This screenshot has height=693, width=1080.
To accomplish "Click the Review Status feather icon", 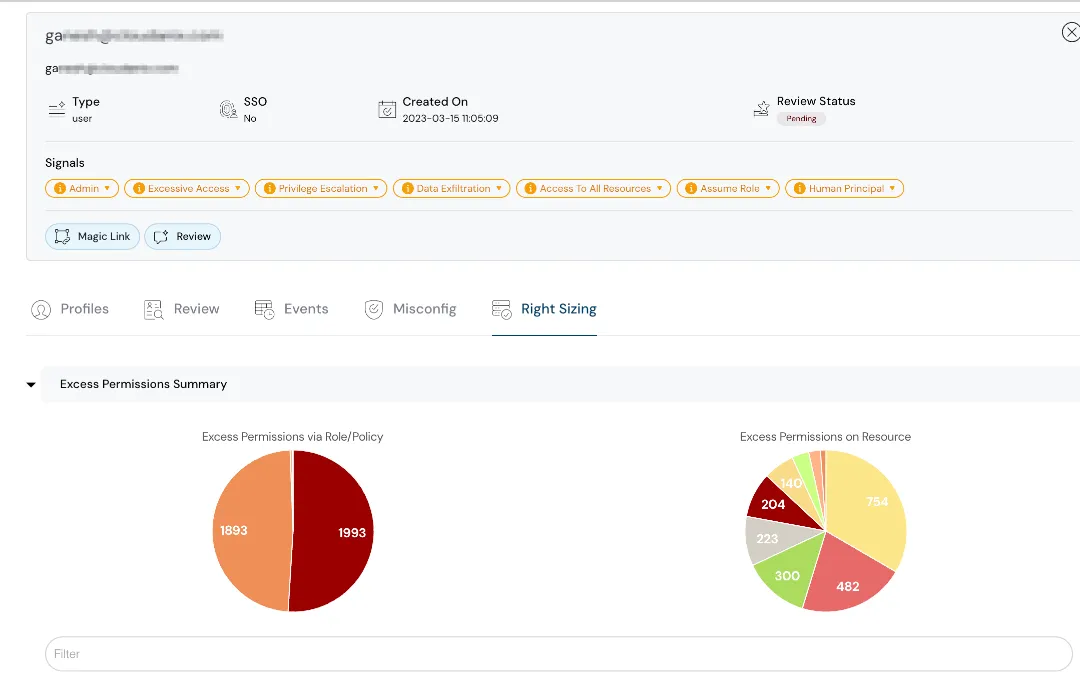I will [759, 107].
